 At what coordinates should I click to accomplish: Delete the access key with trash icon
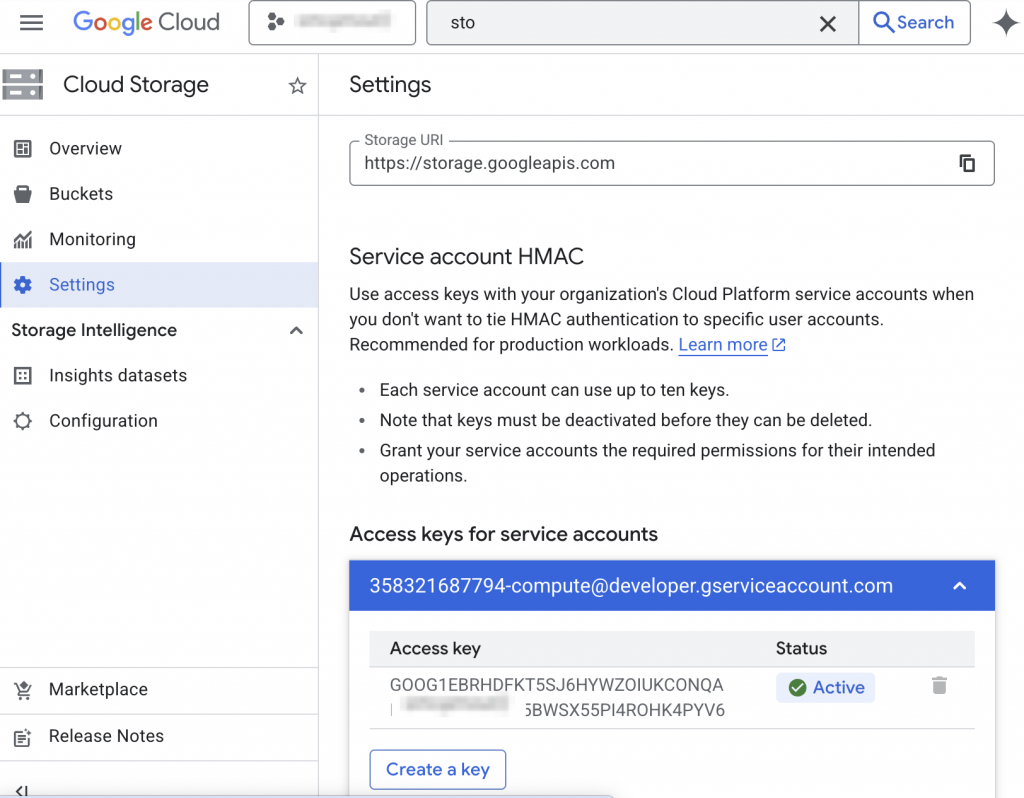point(939,686)
